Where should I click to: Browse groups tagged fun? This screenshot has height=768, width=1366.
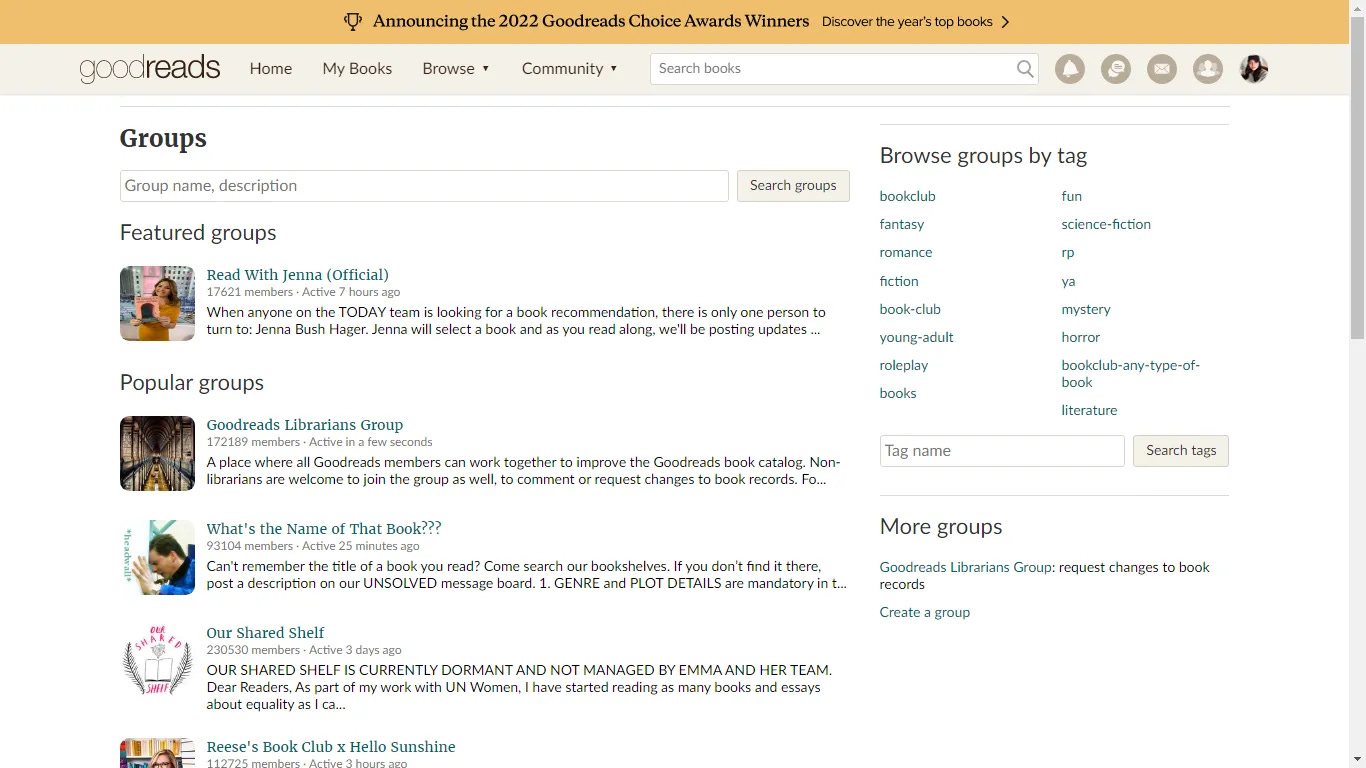tap(1071, 196)
